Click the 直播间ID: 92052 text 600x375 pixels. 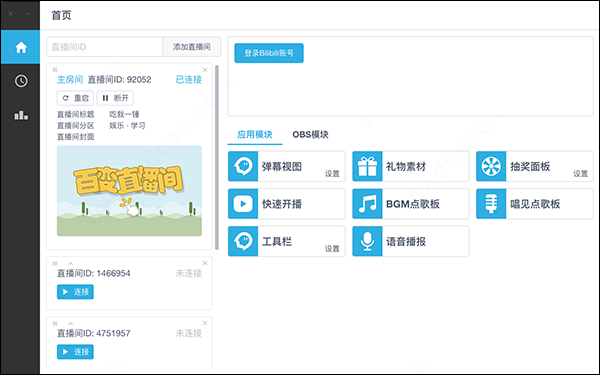click(120, 80)
